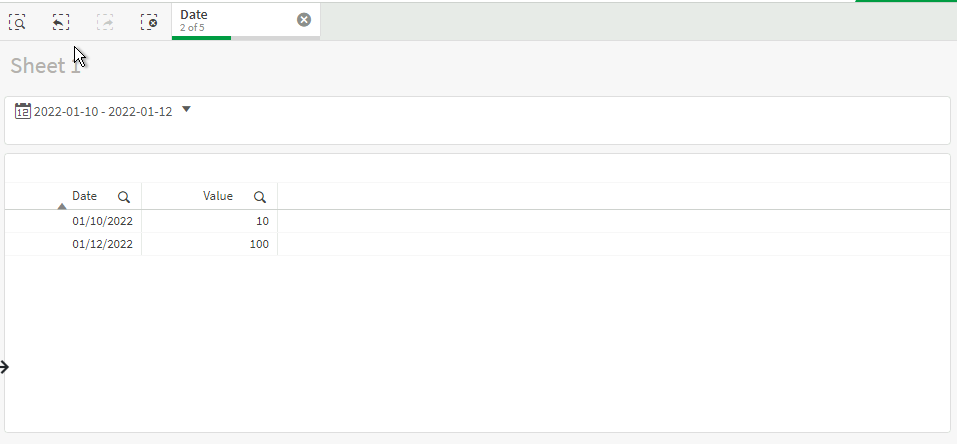Viewport: 957px width, 444px height.
Task: Click the 2022-01-10 - 2022-01-12 range text
Action: pos(103,112)
